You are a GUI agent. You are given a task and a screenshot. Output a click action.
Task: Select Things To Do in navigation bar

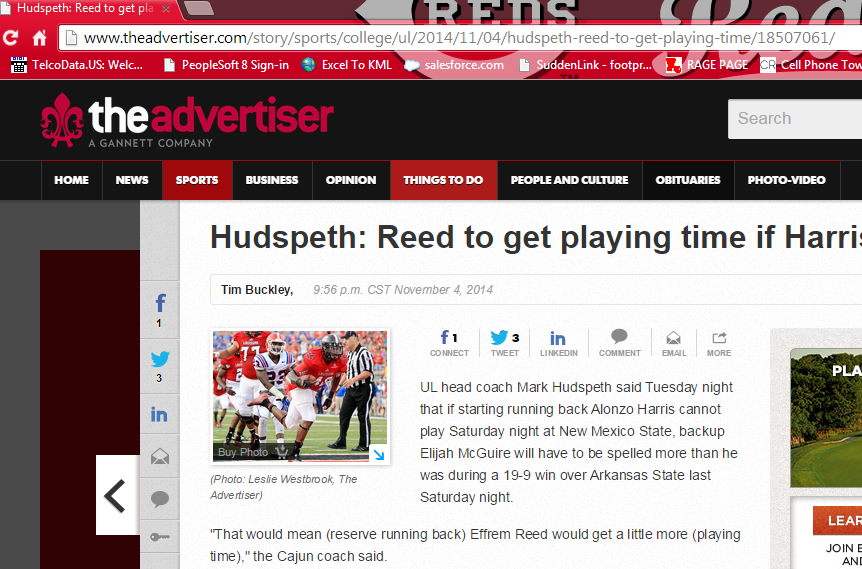(443, 180)
